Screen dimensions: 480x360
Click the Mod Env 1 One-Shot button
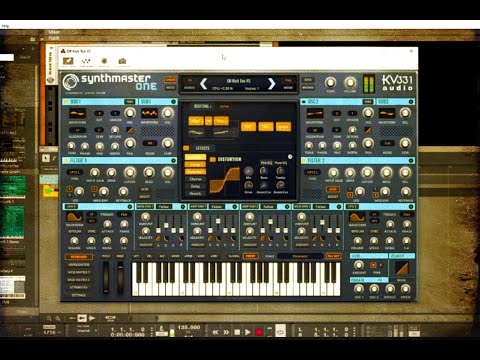145,245
